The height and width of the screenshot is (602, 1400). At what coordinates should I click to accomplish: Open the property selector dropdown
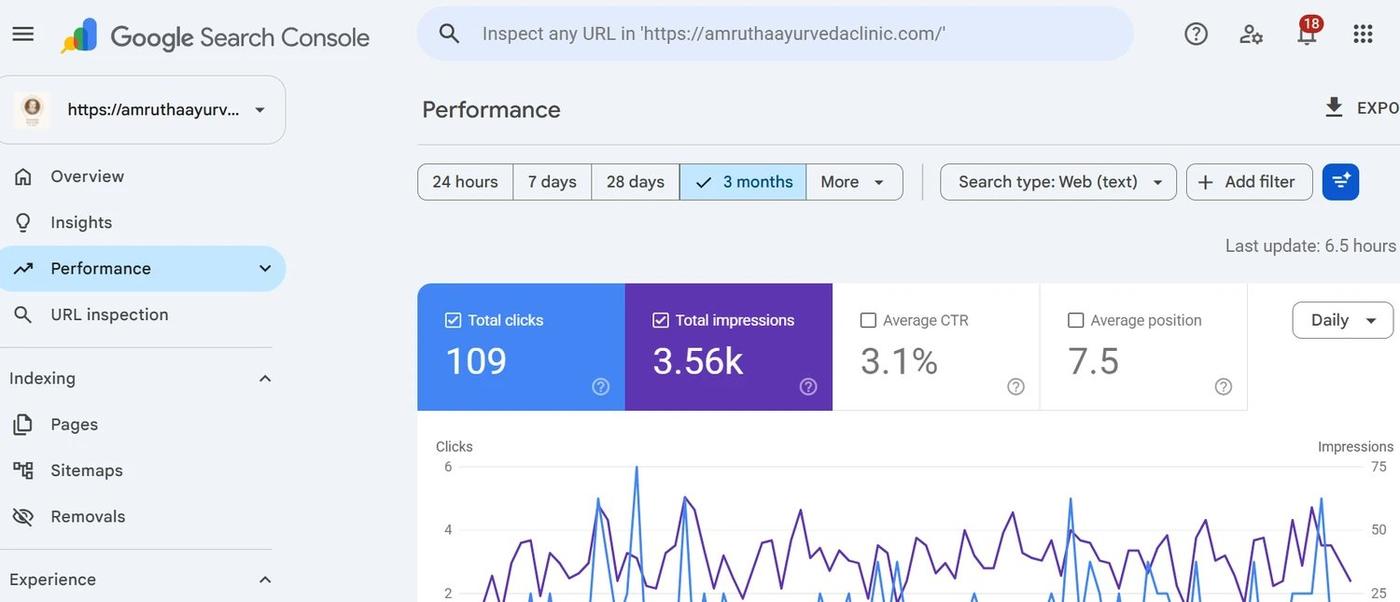coord(143,110)
